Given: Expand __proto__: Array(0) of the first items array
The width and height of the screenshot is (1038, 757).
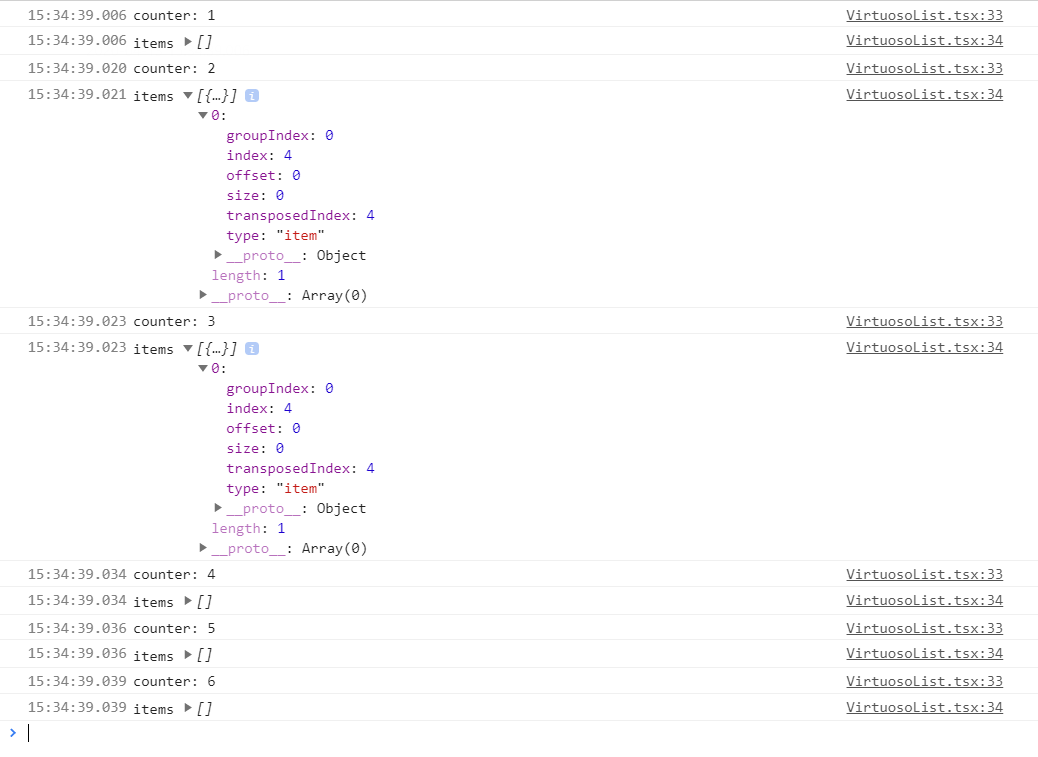Looking at the screenshot, I should [204, 295].
